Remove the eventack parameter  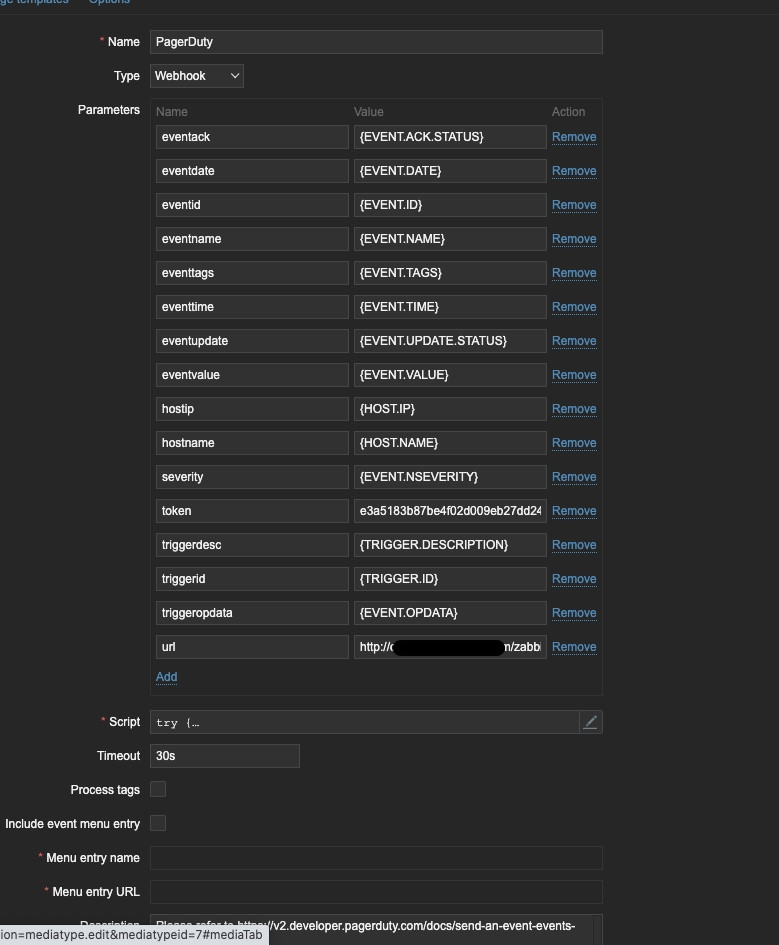tap(574, 137)
